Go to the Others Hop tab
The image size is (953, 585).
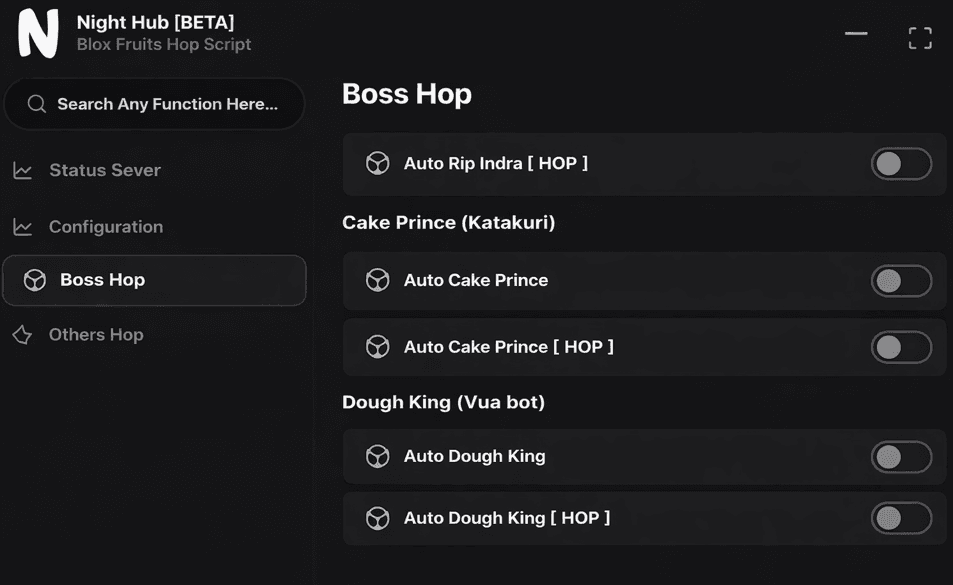click(x=96, y=335)
